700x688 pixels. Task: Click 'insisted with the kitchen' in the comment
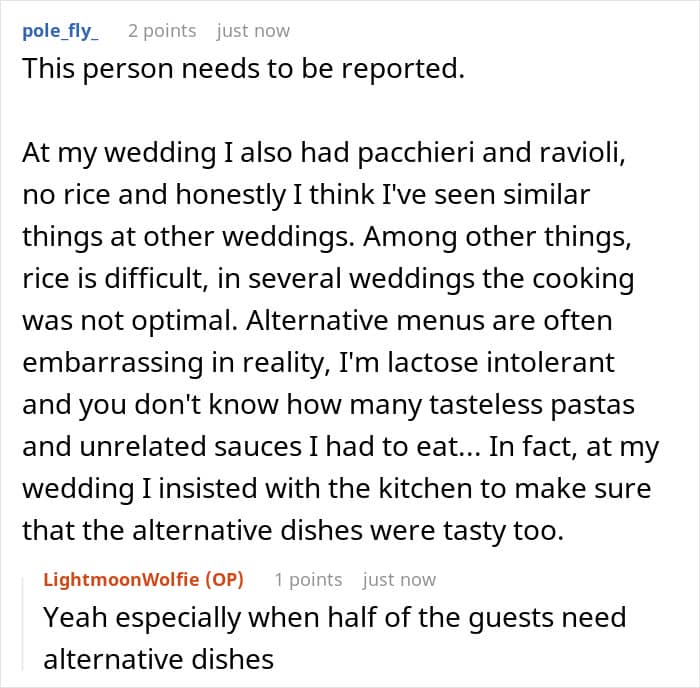coord(315,489)
